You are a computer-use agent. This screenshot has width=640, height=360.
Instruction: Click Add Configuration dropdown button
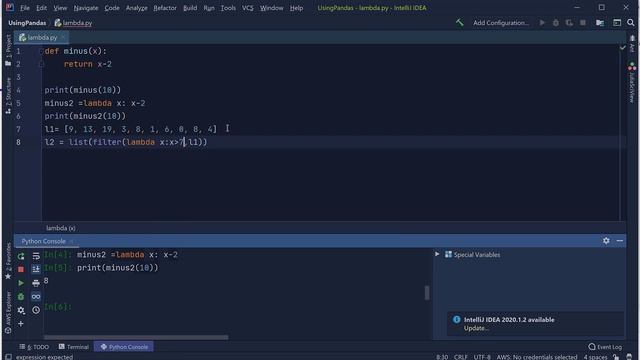[501, 23]
